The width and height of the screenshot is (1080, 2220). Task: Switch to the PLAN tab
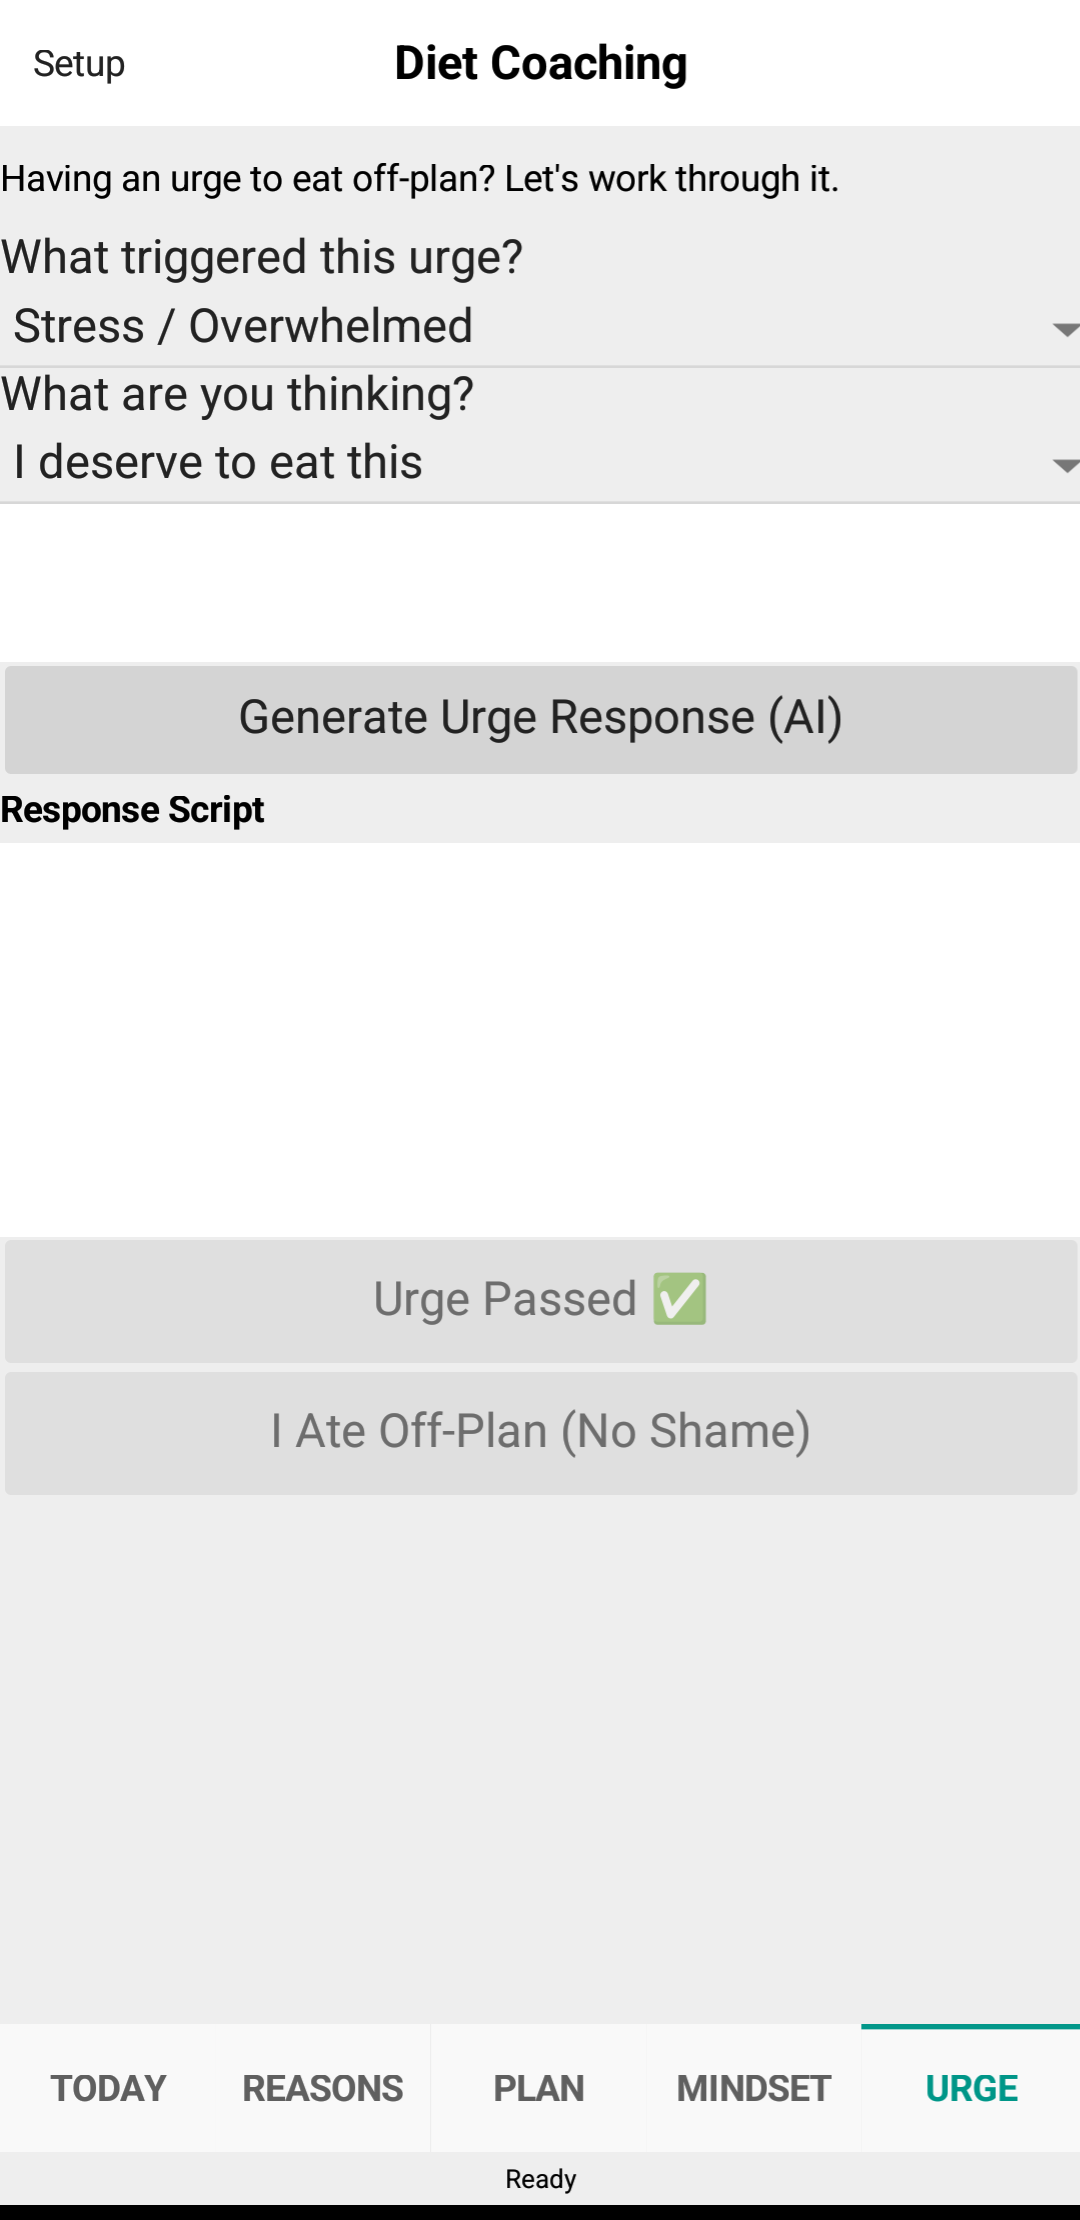(538, 2088)
